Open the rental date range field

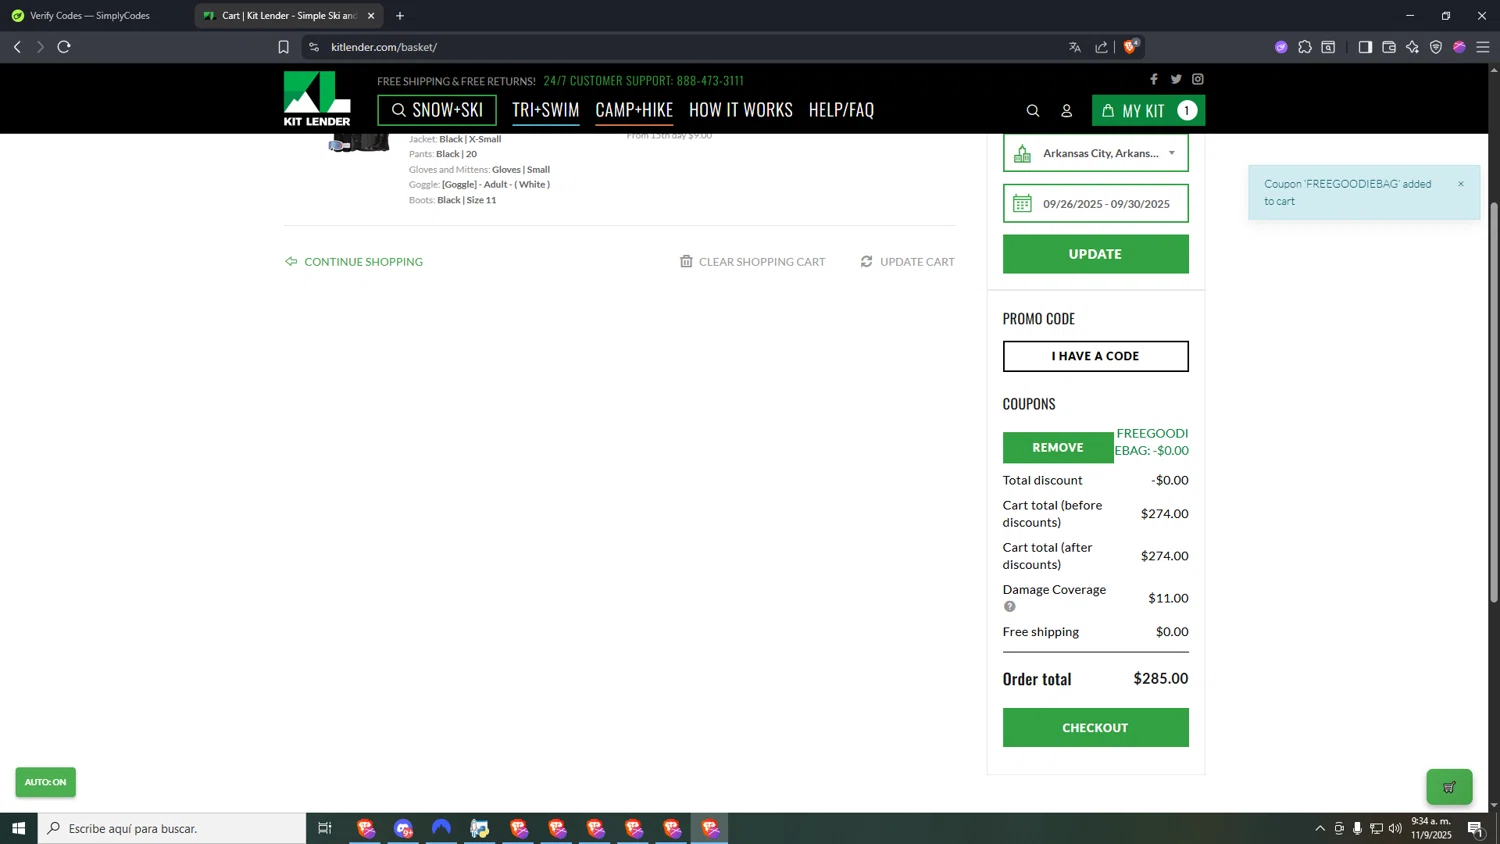(1096, 203)
